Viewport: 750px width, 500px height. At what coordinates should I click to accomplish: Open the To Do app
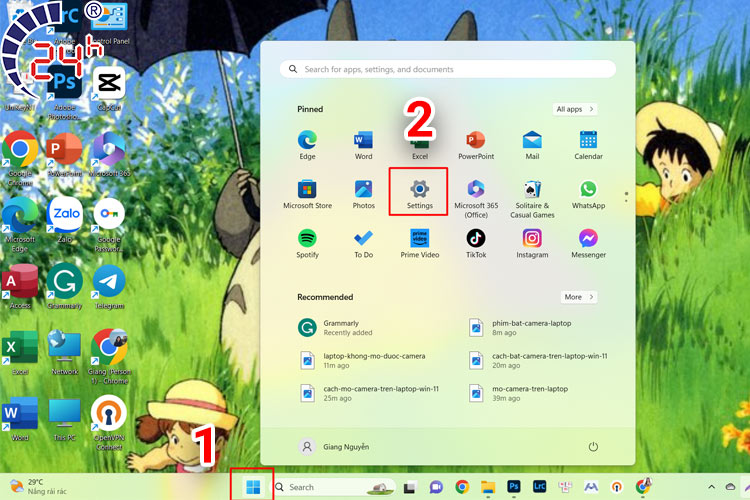coord(364,243)
